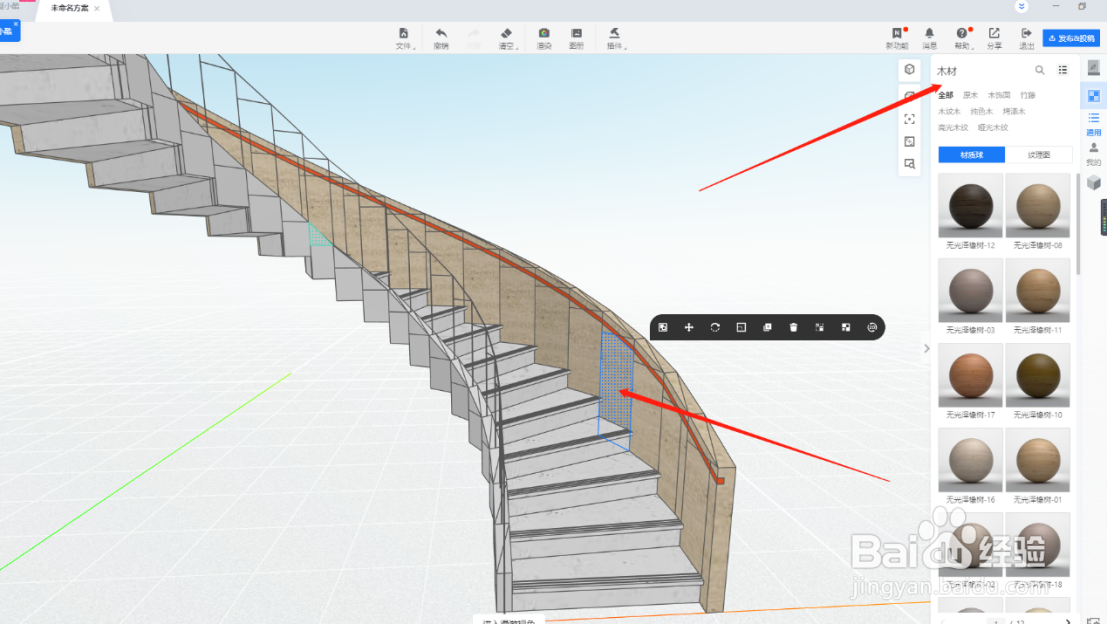This screenshot has height=624, width=1108.
Task: Open the 通用 general sidebar tab
Action: tap(1093, 123)
